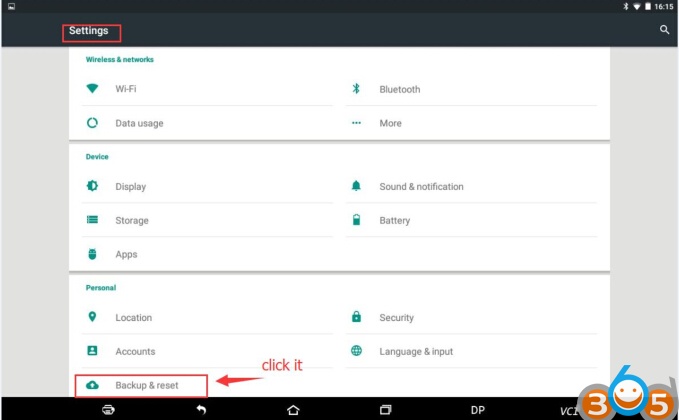679x420 pixels.
Task: Open Data usage settings
Action: click(207, 123)
